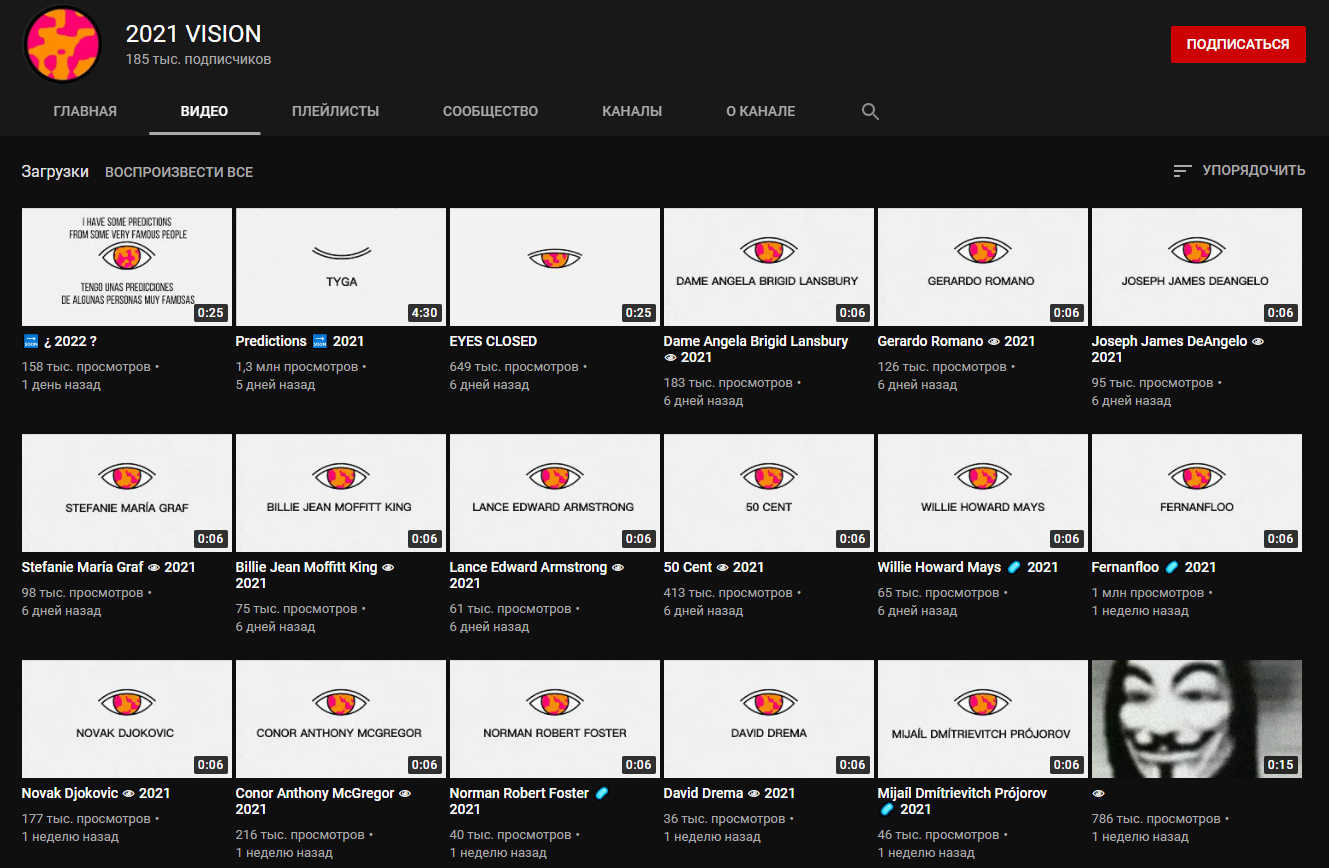Click 'Willie Howard Mays 2021' title
The height and width of the screenshot is (868, 1329).
tap(968, 567)
